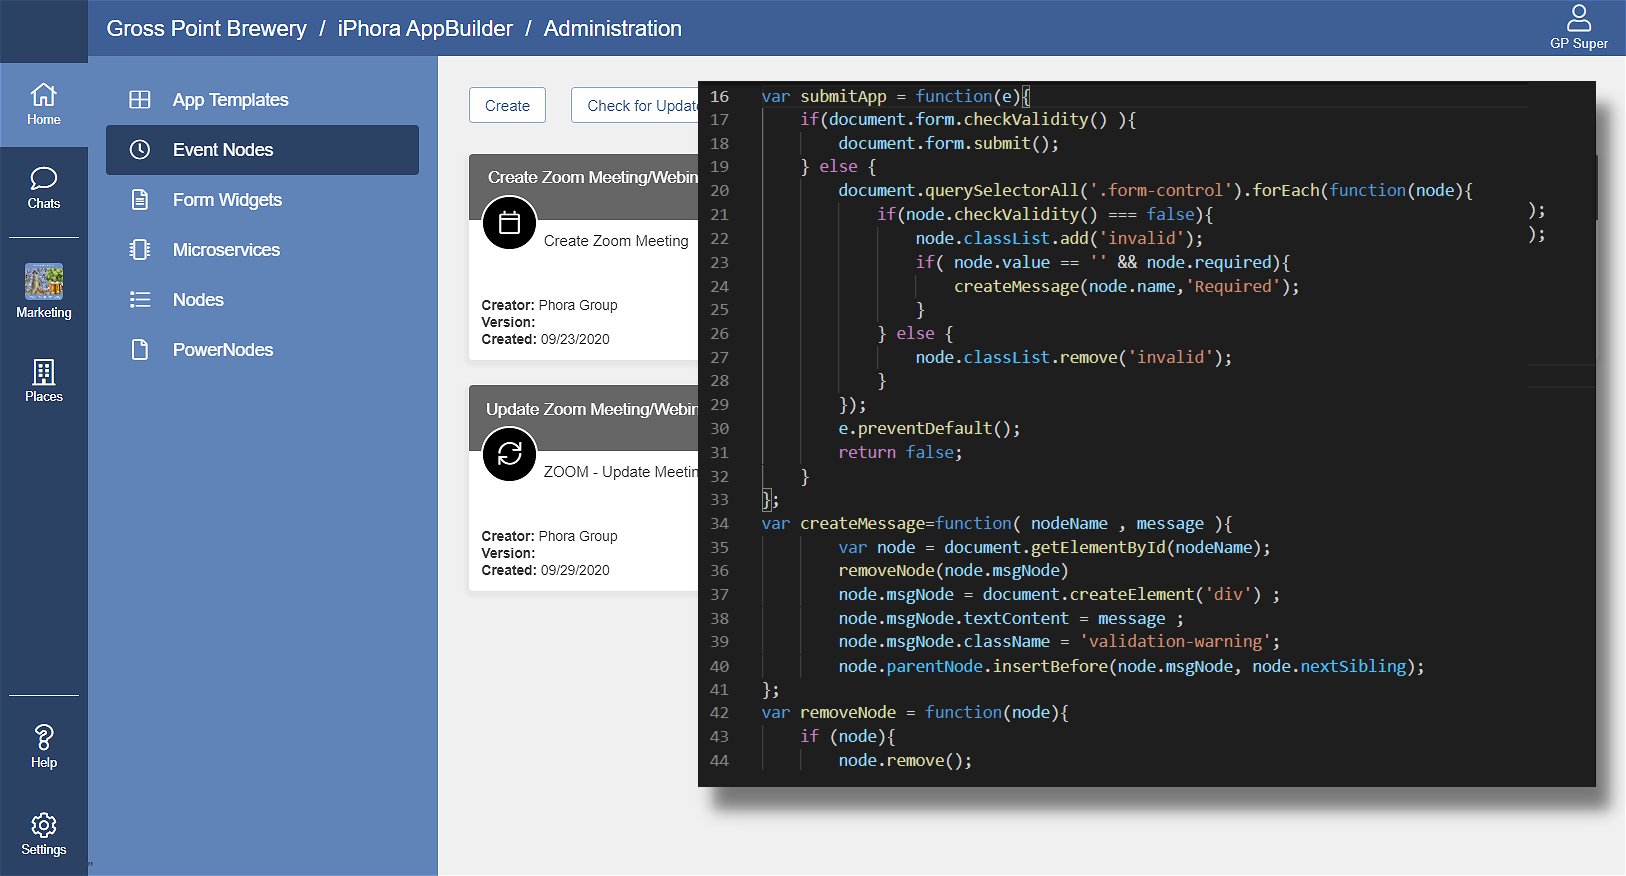Click the GP Super user profile icon
The image size is (1626, 876).
pos(1578,18)
